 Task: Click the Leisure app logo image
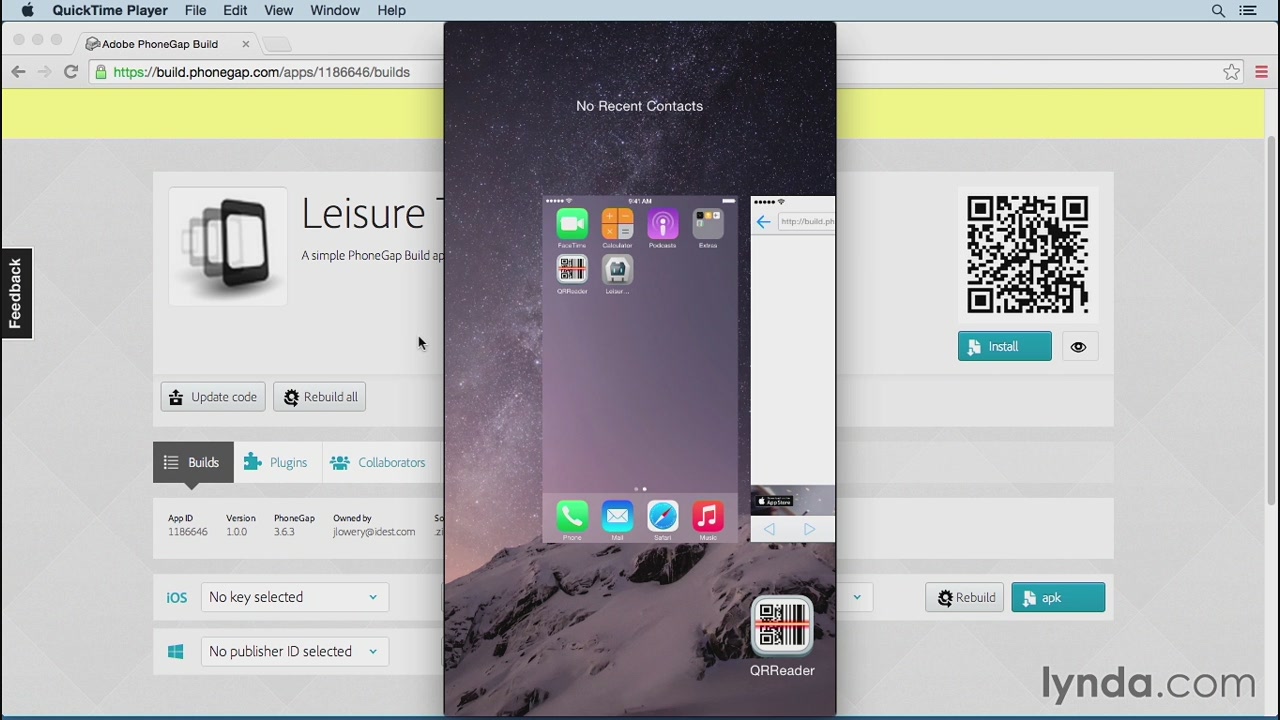point(228,246)
